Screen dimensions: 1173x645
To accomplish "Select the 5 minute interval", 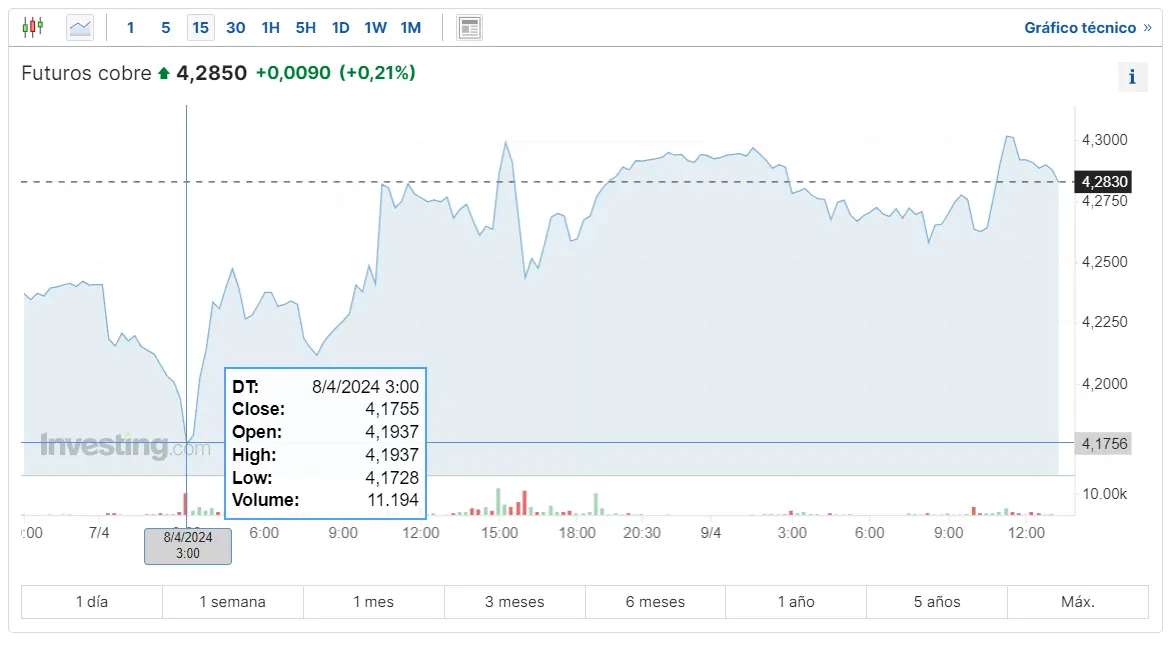I will pyautogui.click(x=166, y=27).
